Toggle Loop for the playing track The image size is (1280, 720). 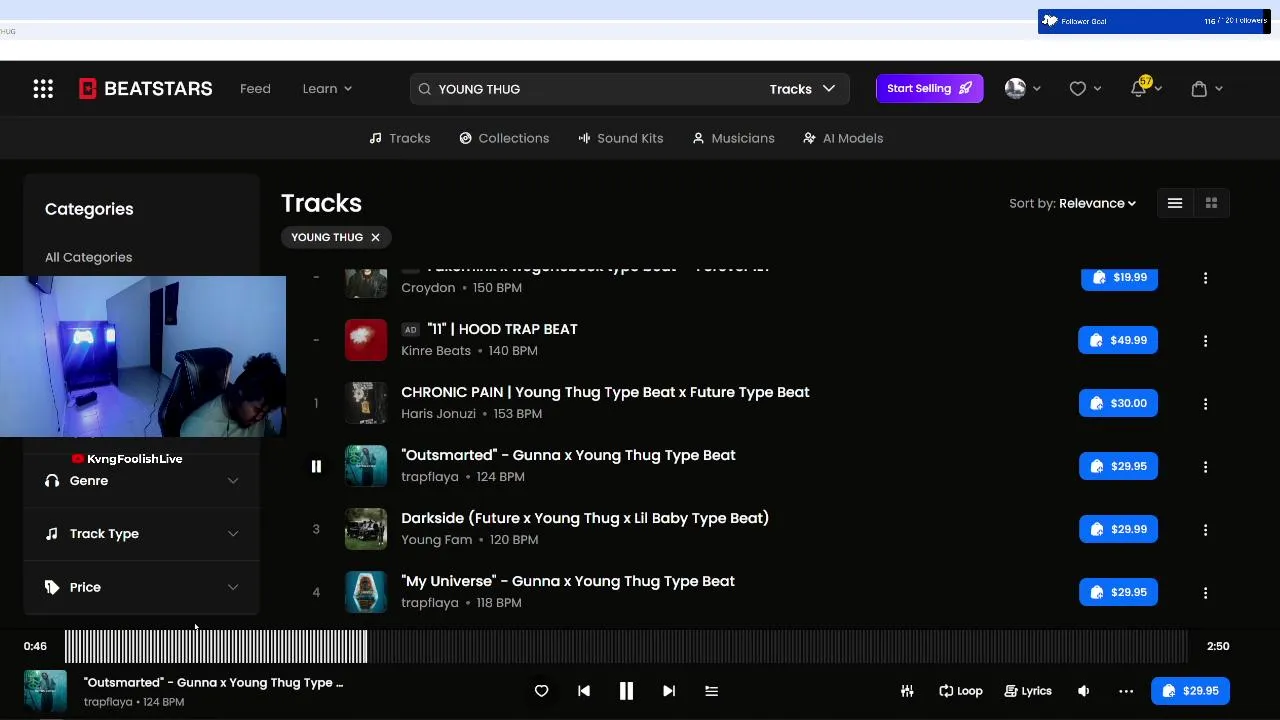[x=961, y=691]
